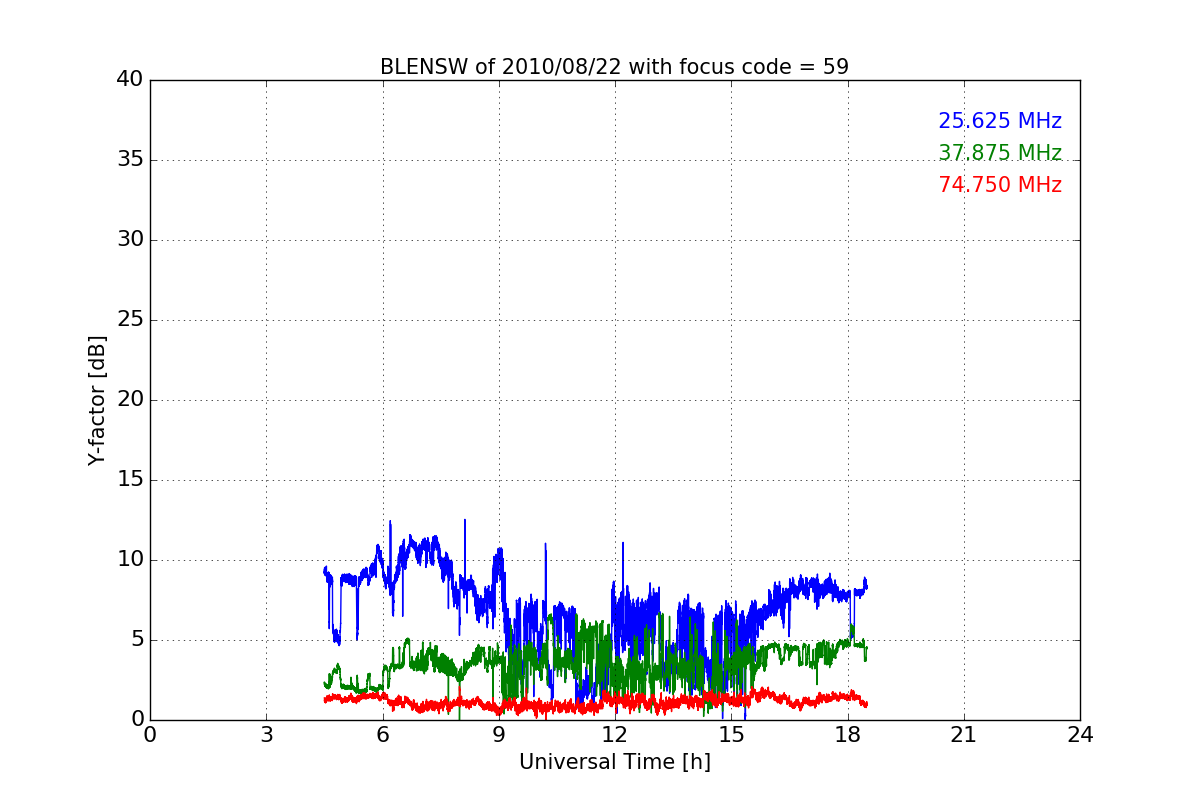Click the x-axis tick label 21
This screenshot has width=1200, height=800.
tap(964, 735)
